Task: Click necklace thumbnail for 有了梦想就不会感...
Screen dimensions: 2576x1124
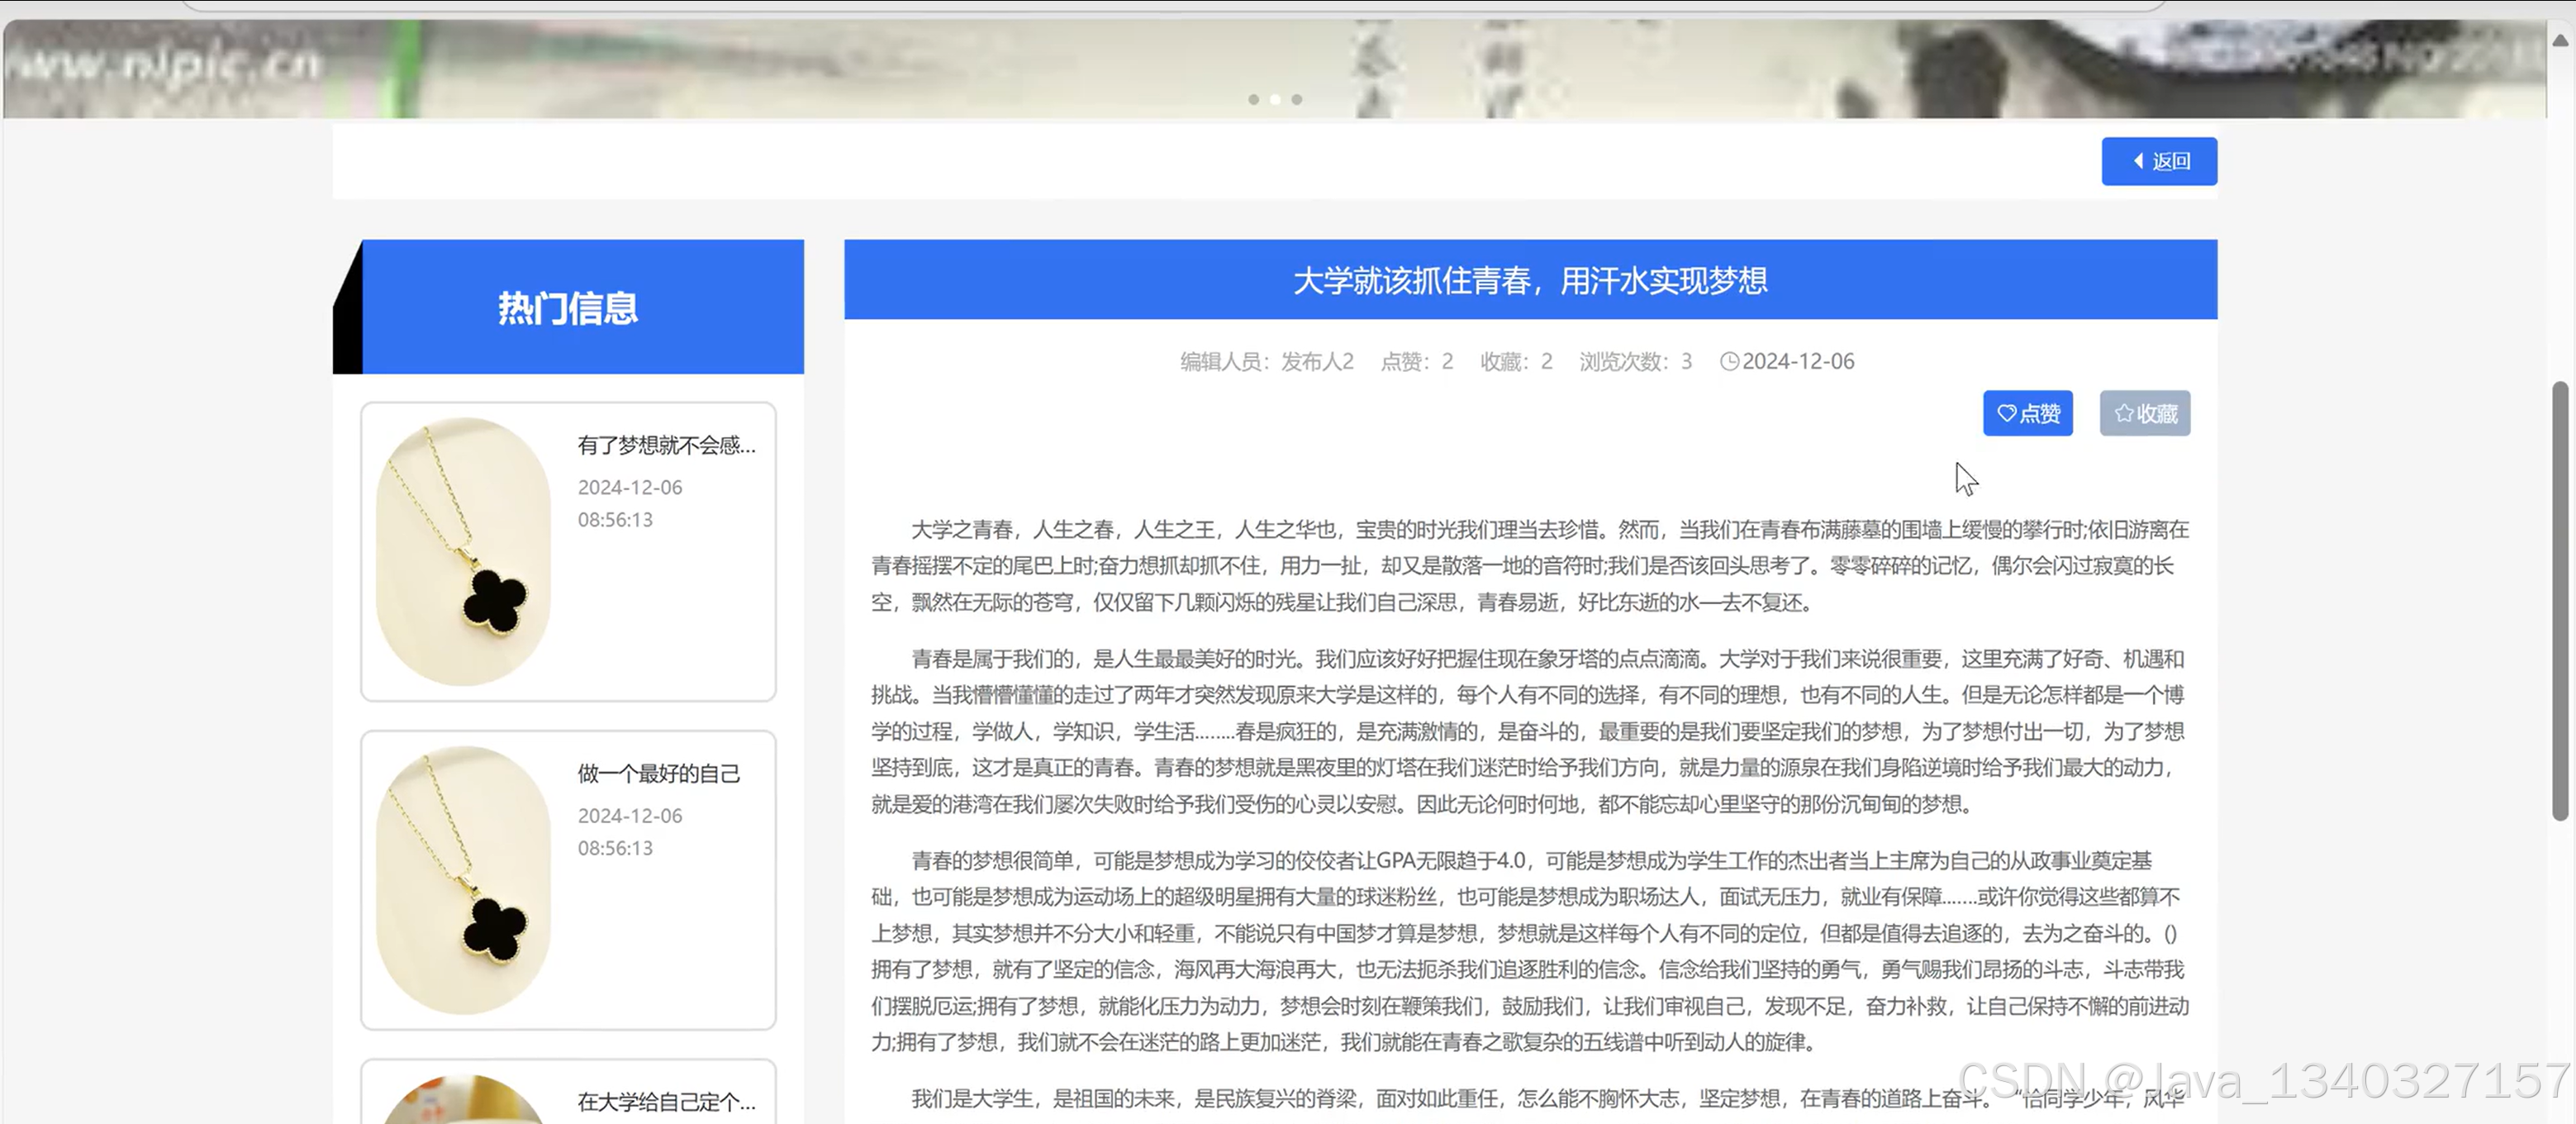Action: pyautogui.click(x=463, y=551)
